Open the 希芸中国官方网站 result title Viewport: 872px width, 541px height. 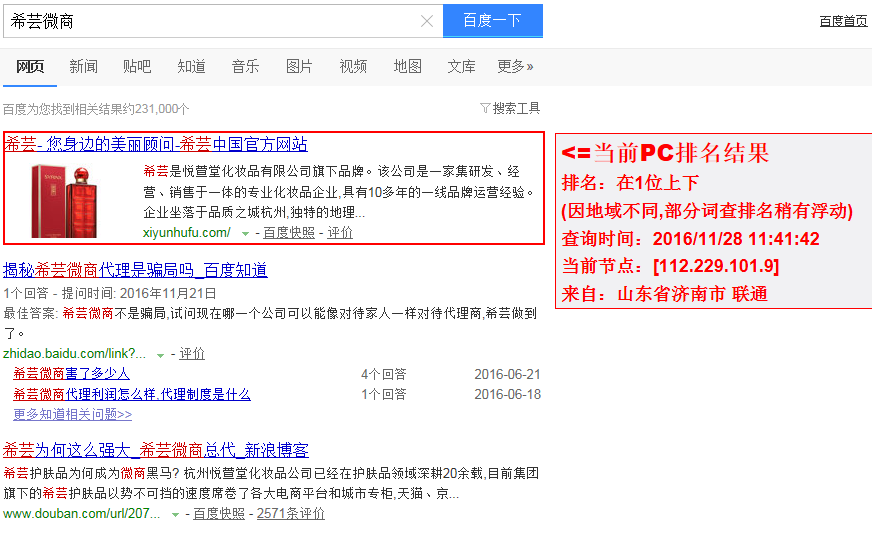(156, 144)
